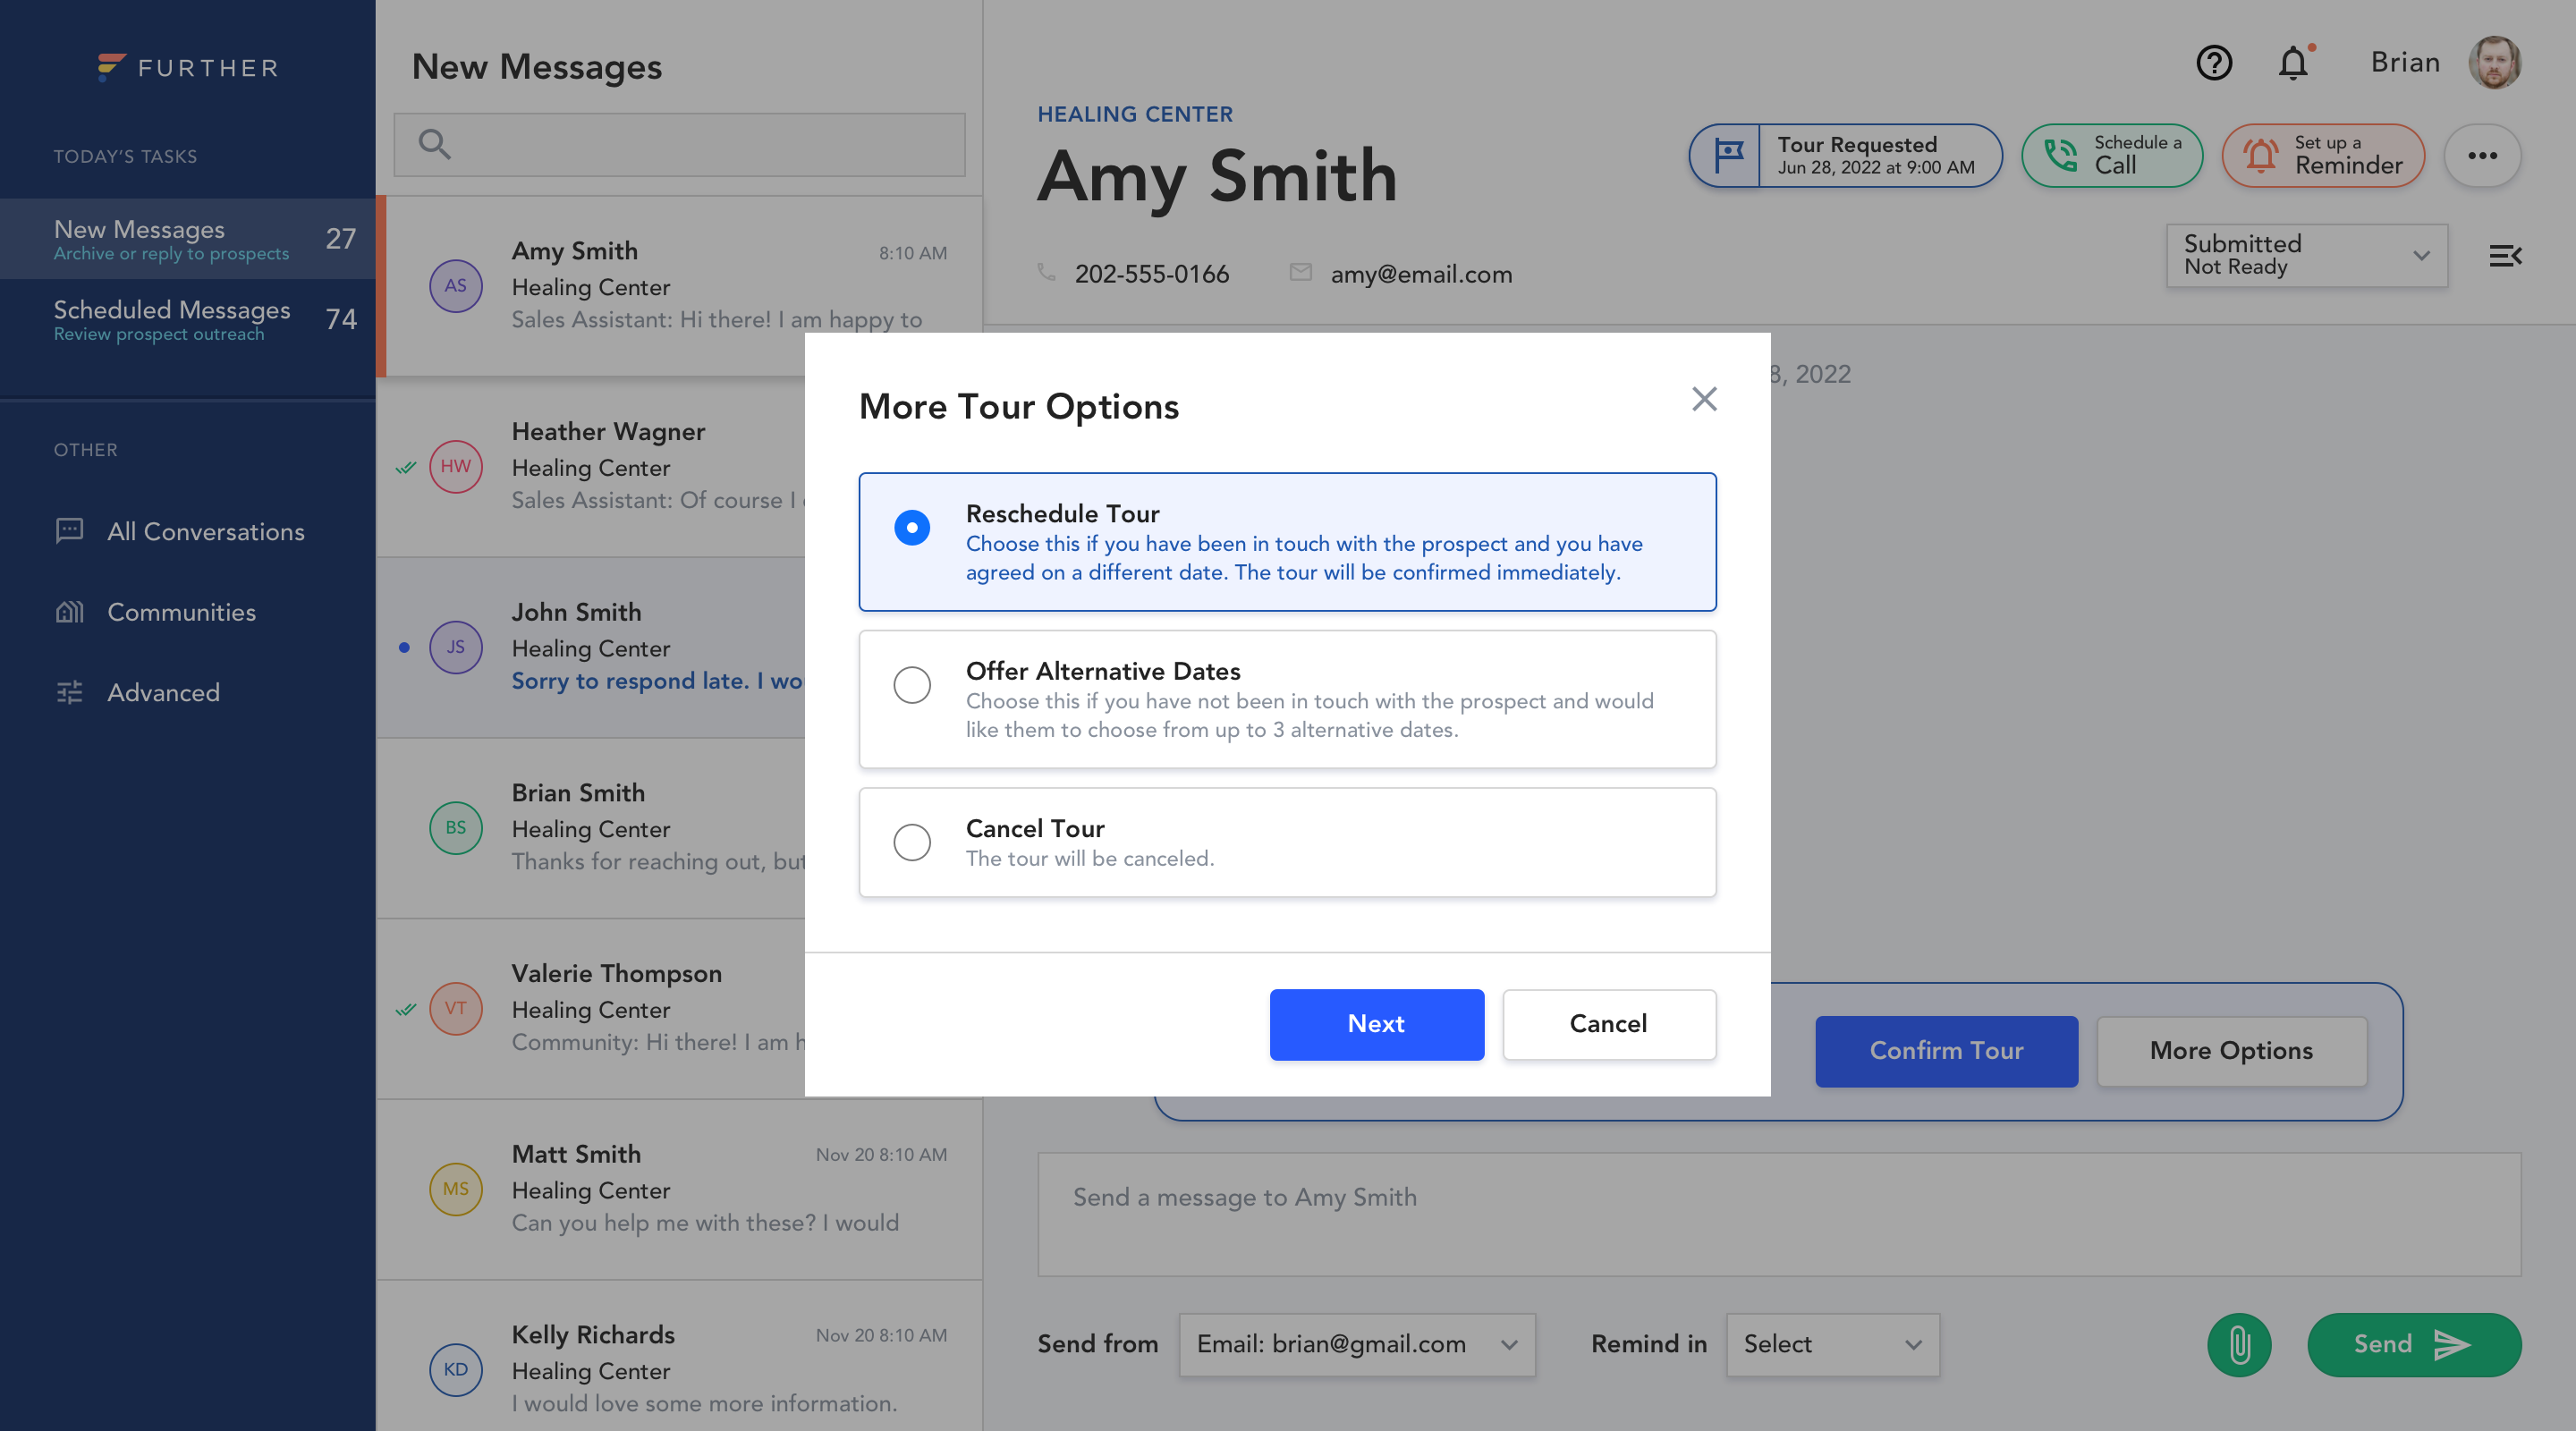Click the BS avatar for Brian Smith

(x=456, y=828)
